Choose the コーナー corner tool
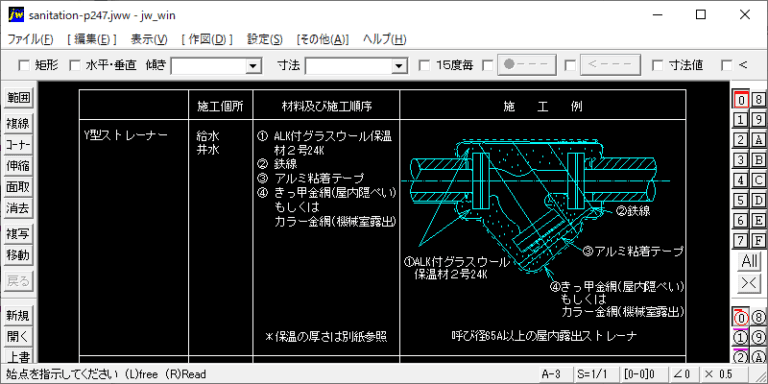768x384 pixels. pos(18,145)
